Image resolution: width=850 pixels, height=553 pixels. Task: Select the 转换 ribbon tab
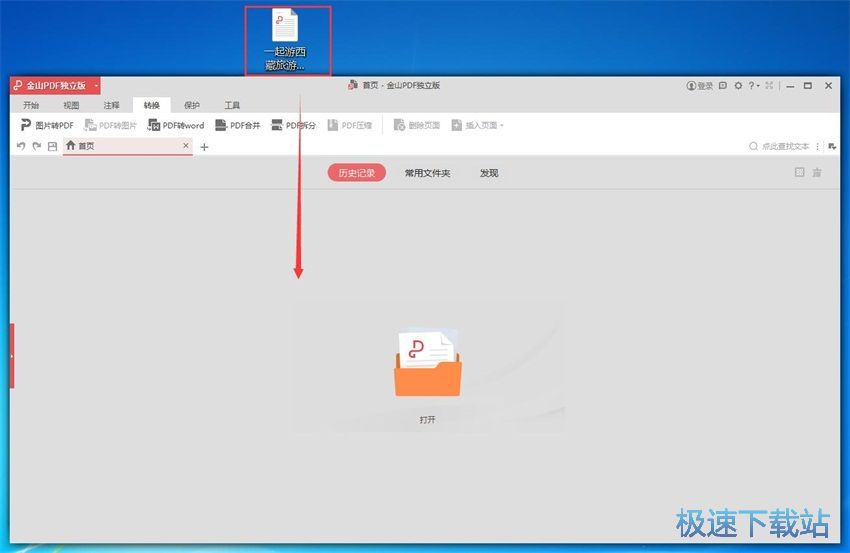pos(151,105)
